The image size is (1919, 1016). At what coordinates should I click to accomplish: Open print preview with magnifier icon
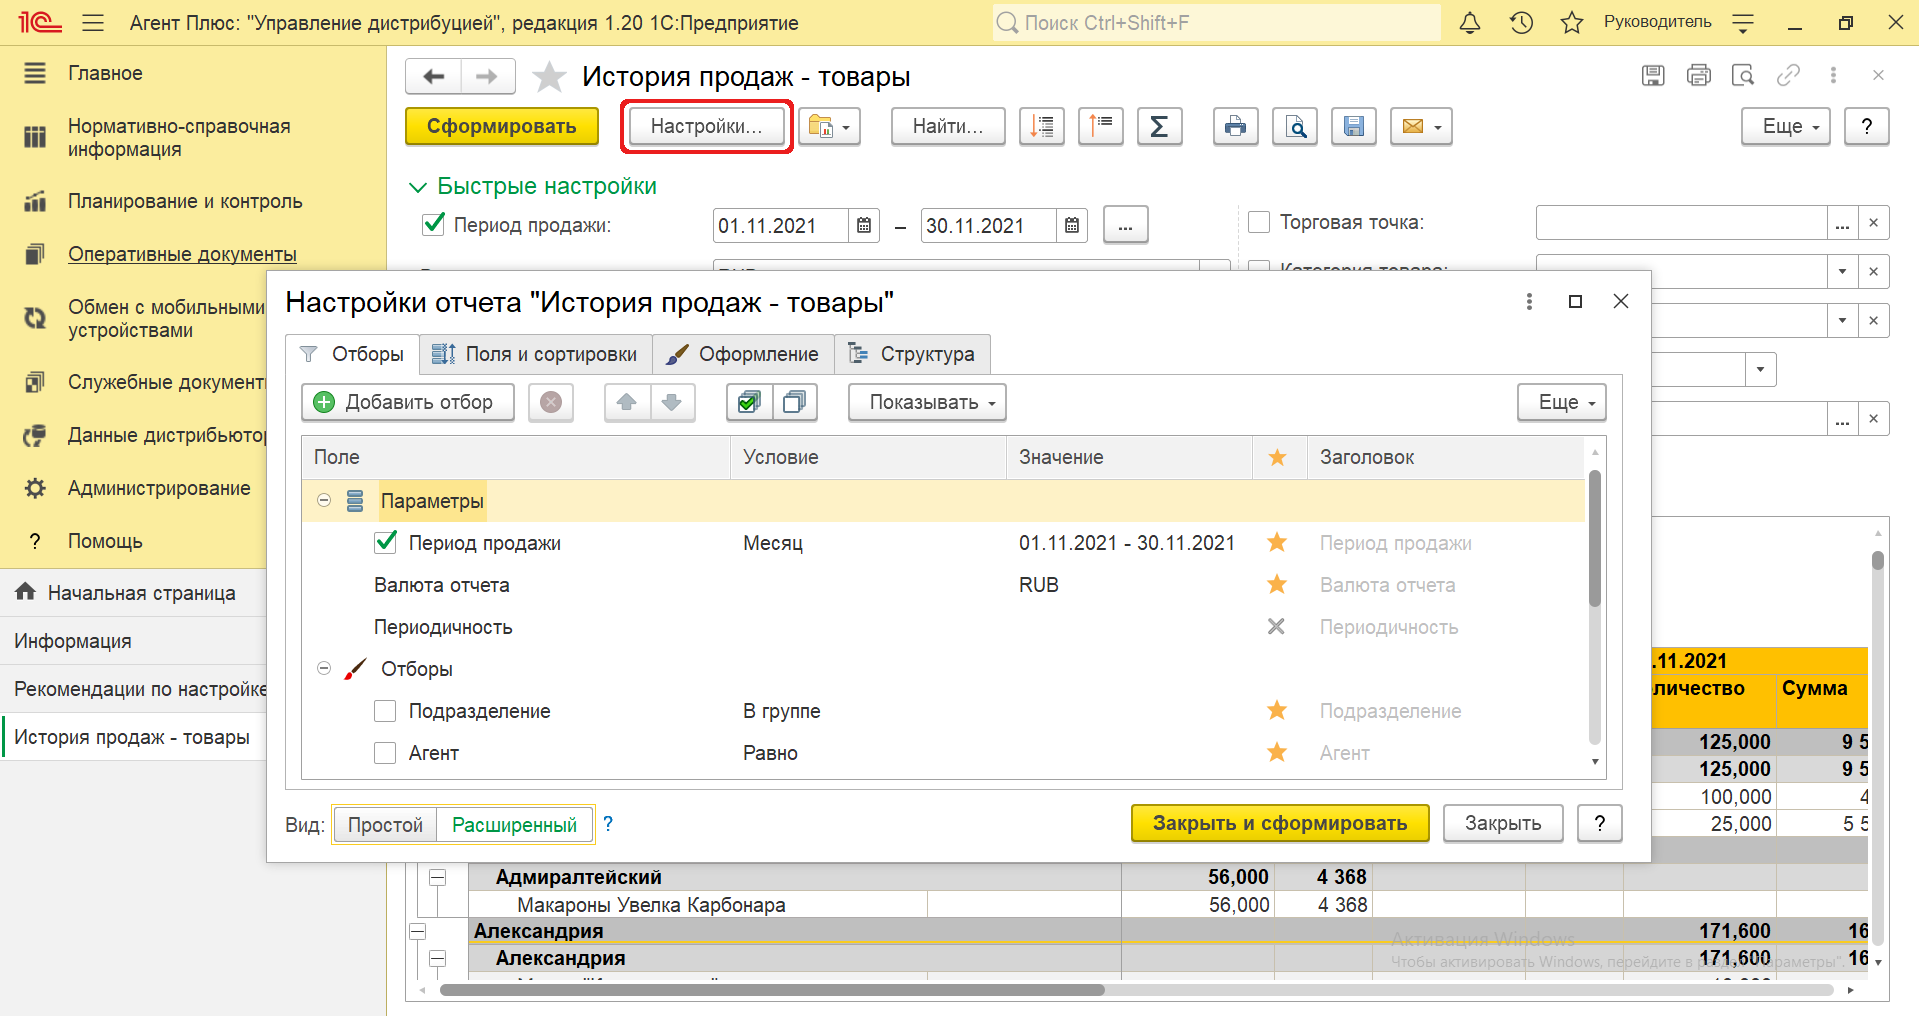tap(1295, 126)
